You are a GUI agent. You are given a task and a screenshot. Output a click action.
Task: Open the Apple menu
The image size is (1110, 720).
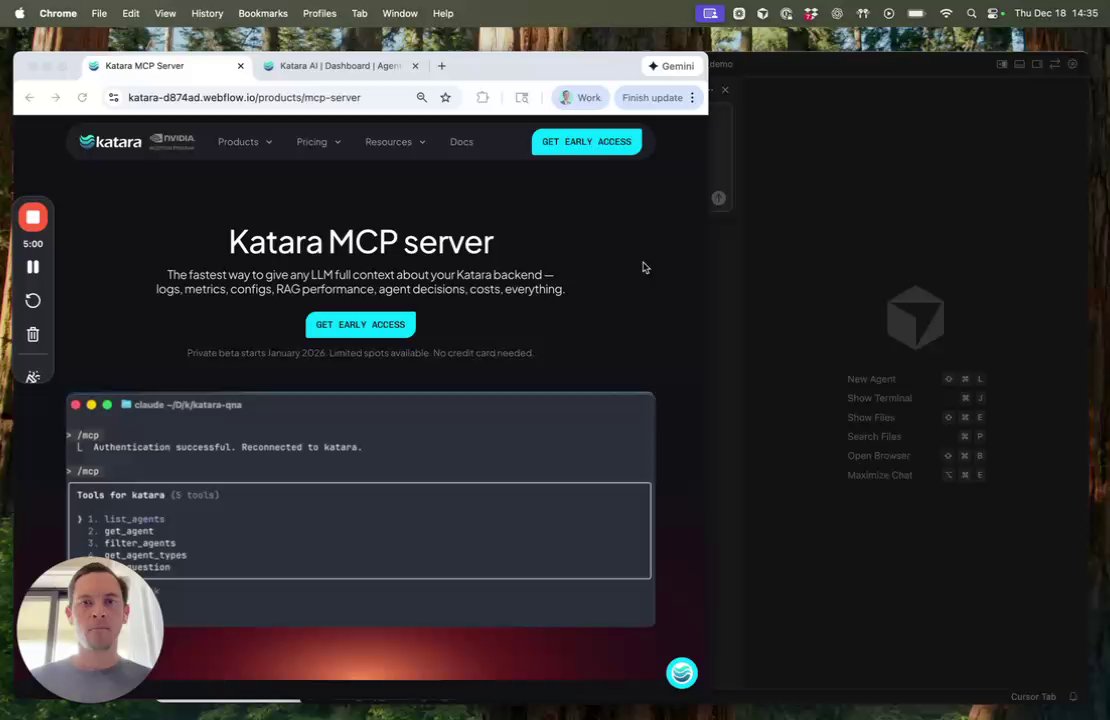click(19, 13)
